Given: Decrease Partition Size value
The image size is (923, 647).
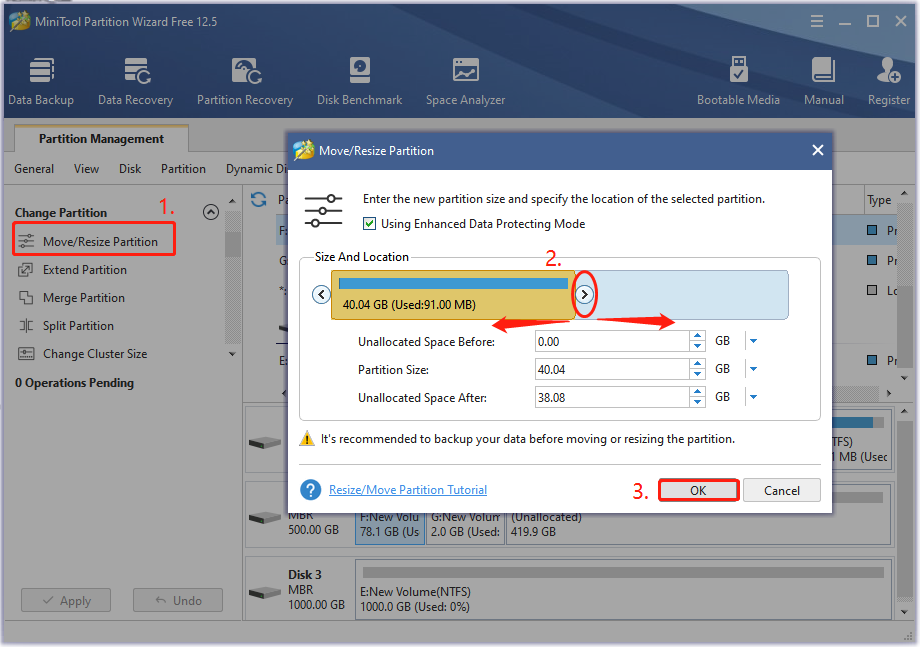Looking at the screenshot, I should (x=698, y=374).
